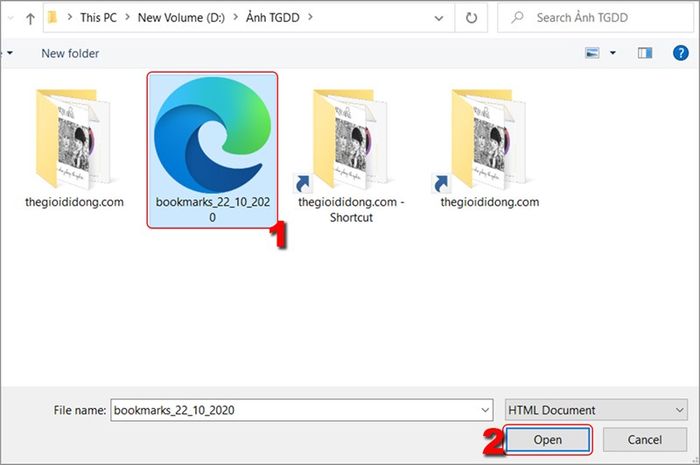This screenshot has width=700, height=465.
Task: Expand chevron after New Volume (D:)
Action: (236, 17)
